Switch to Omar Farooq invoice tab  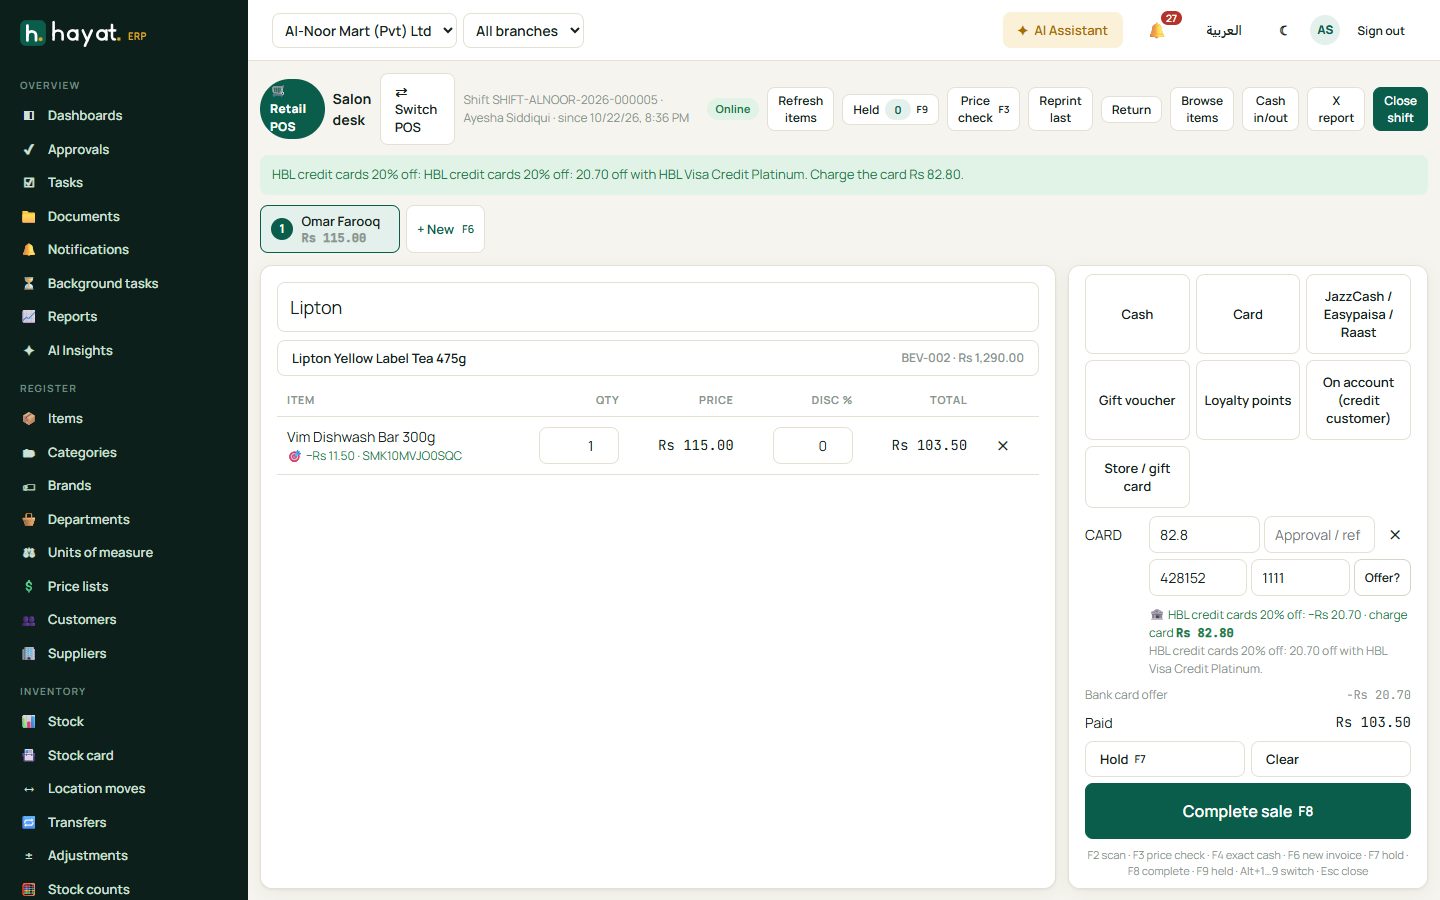330,229
